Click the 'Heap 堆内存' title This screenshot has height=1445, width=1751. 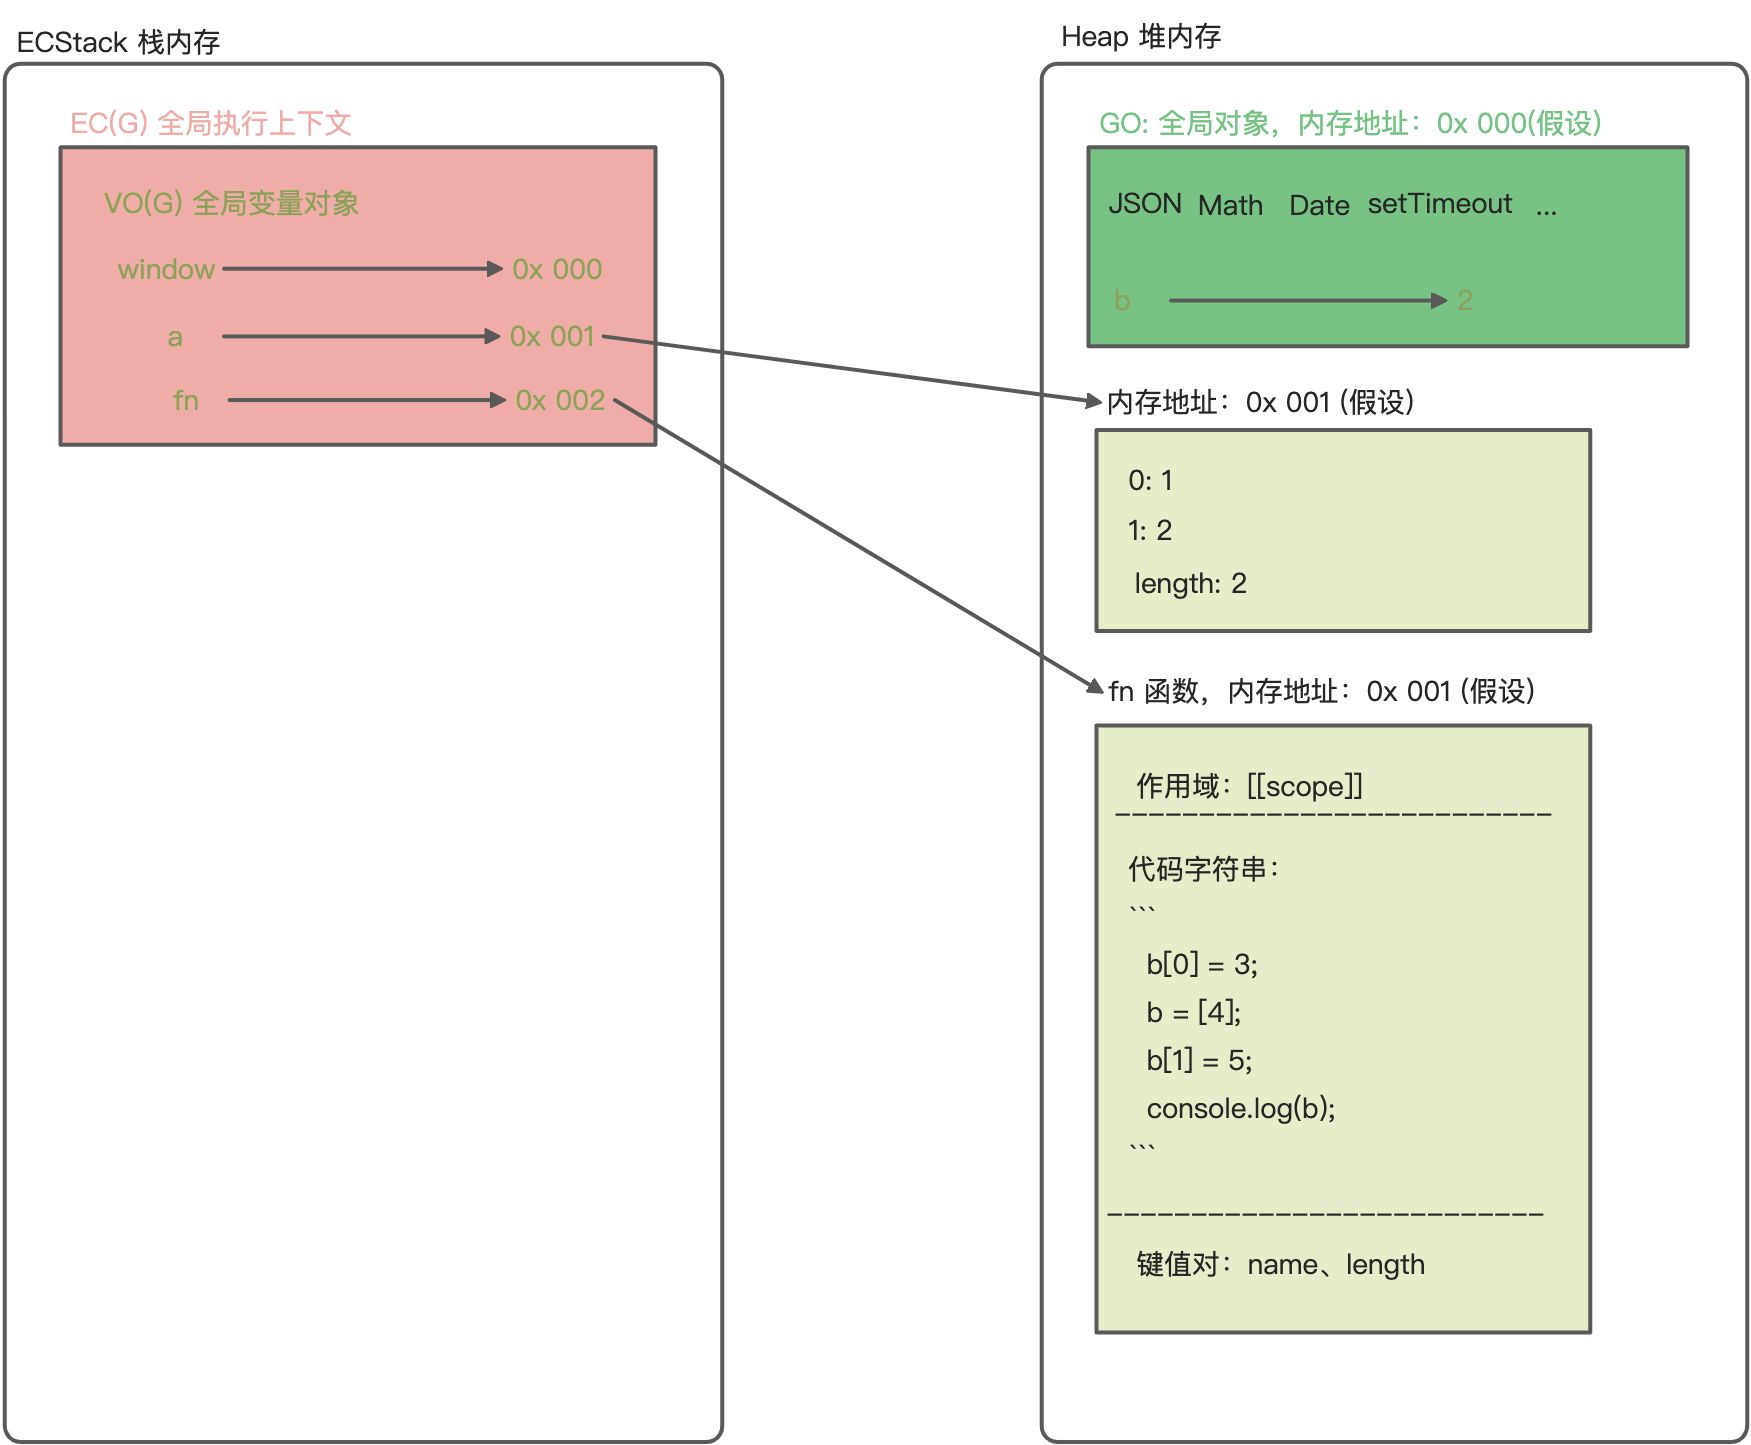coord(1141,37)
